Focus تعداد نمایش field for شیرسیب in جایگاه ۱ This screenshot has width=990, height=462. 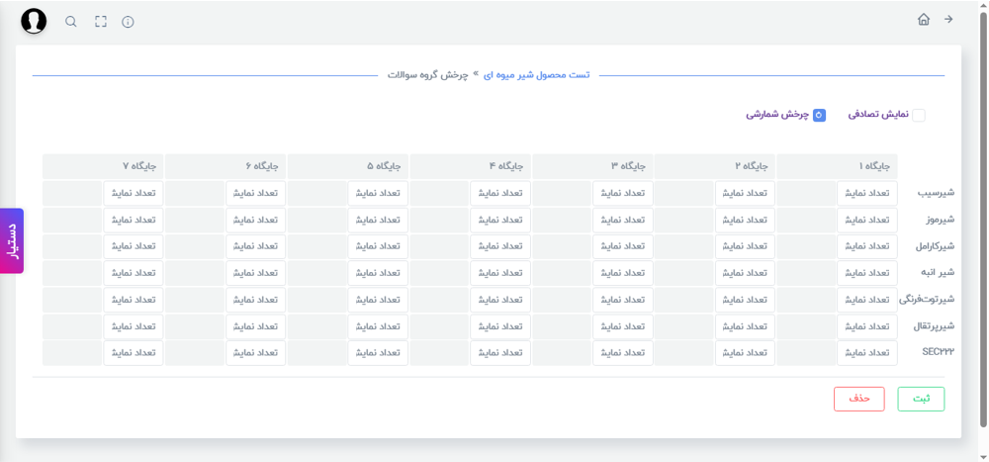868,193
